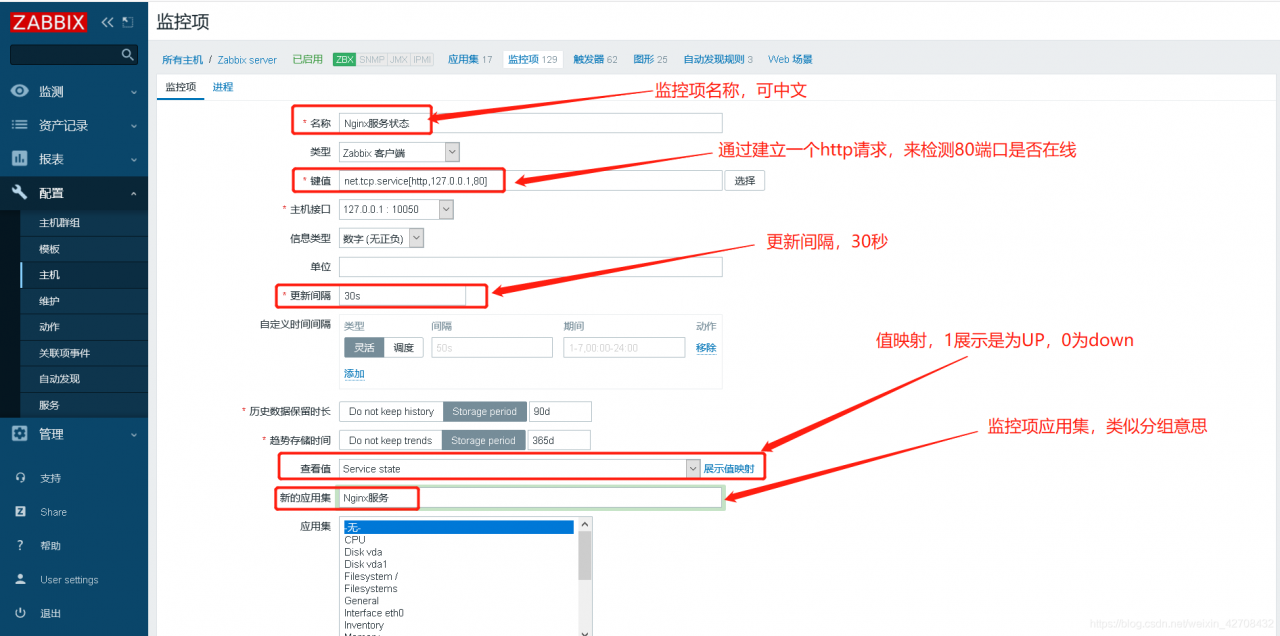Open the 主机接口 127.0.0.1:10050 dropdown

coord(396,209)
